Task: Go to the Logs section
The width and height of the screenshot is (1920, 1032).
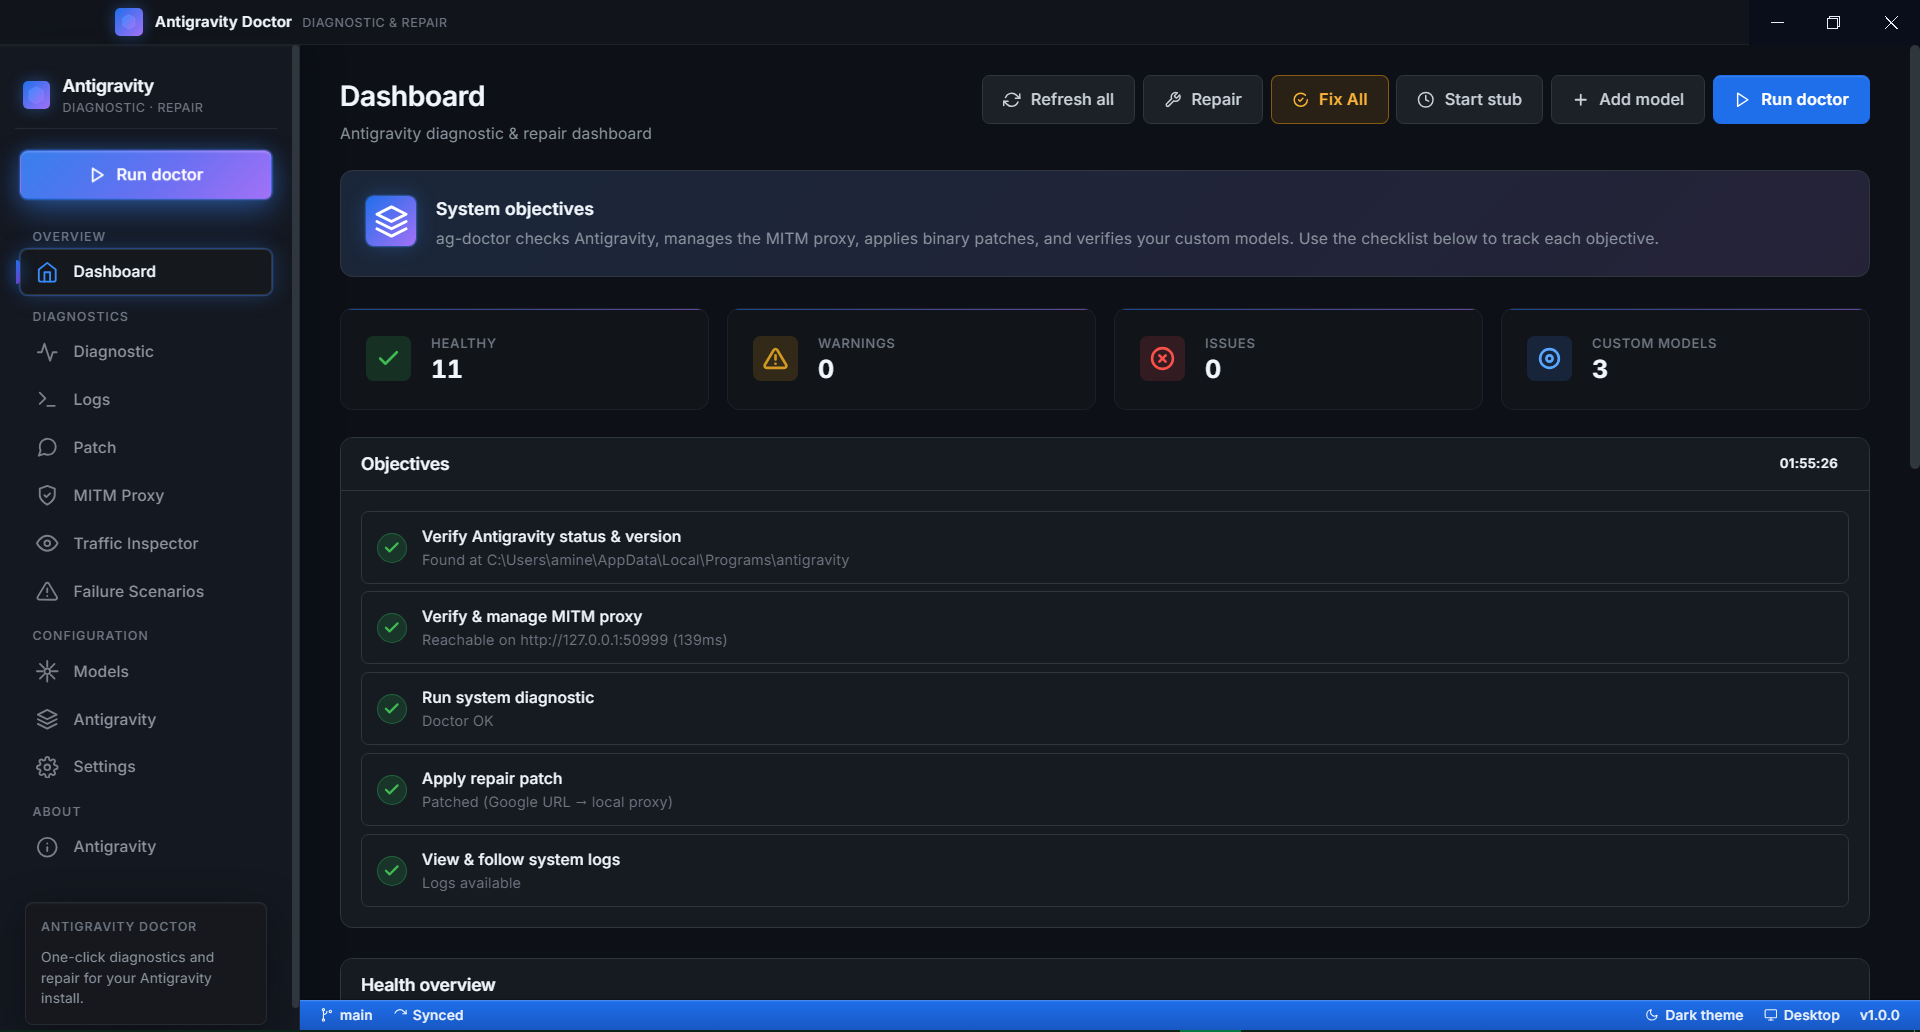Action: point(146,399)
